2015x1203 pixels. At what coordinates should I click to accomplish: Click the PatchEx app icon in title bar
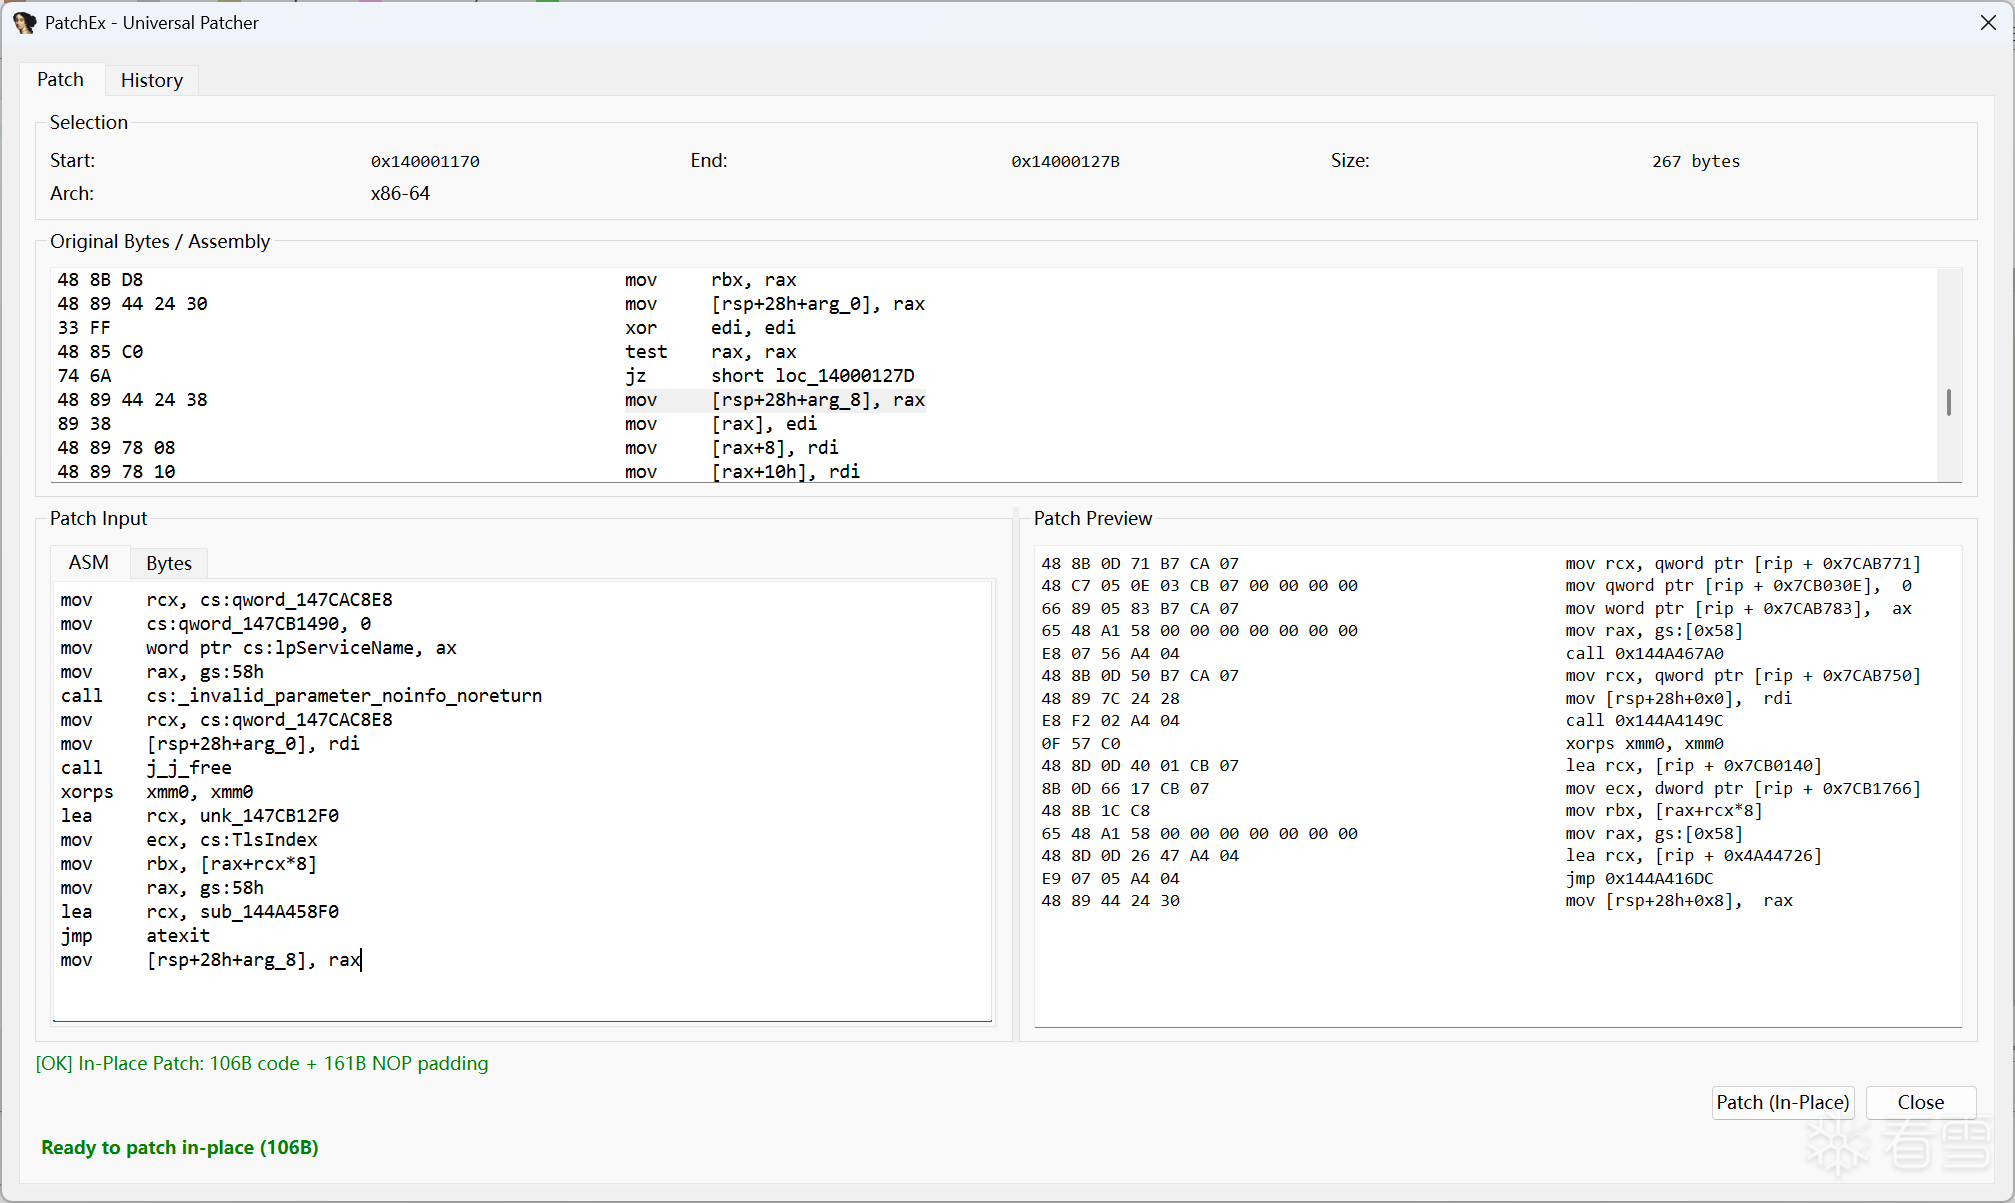tap(24, 22)
